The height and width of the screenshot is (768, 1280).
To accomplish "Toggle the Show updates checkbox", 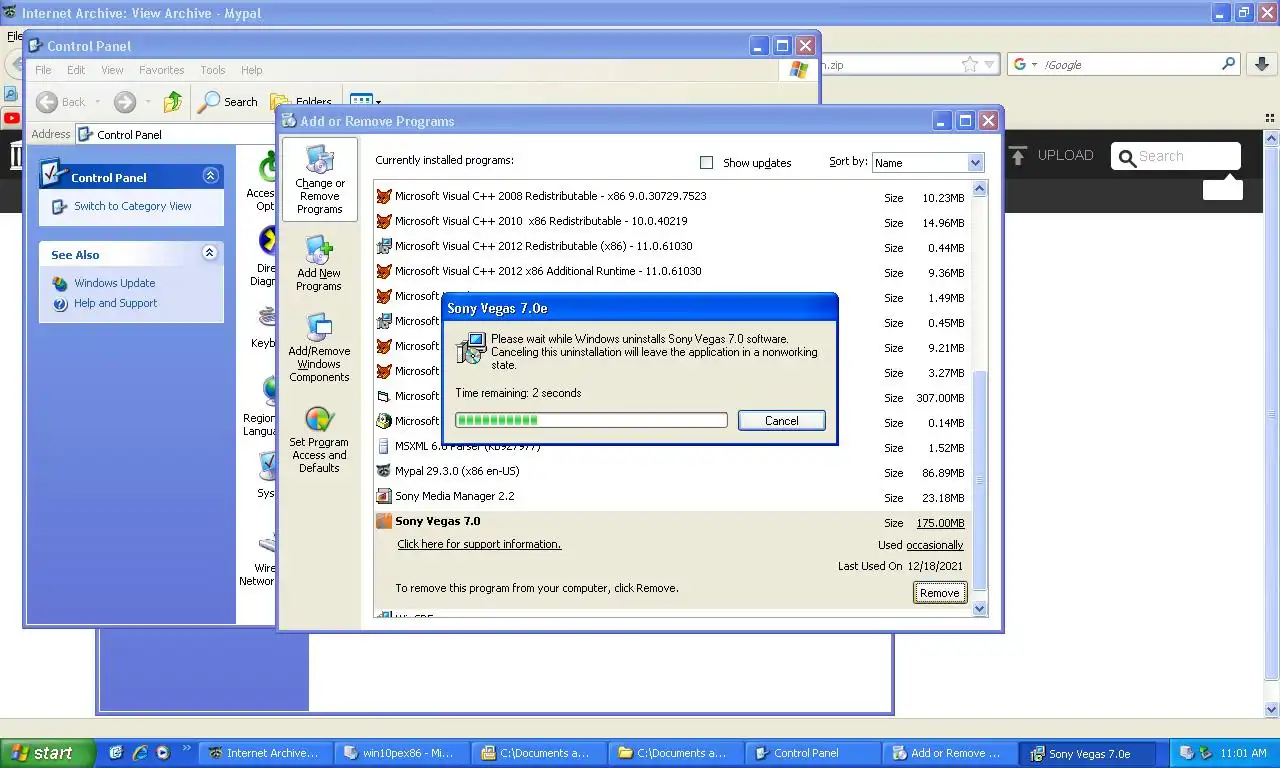I will point(707,162).
